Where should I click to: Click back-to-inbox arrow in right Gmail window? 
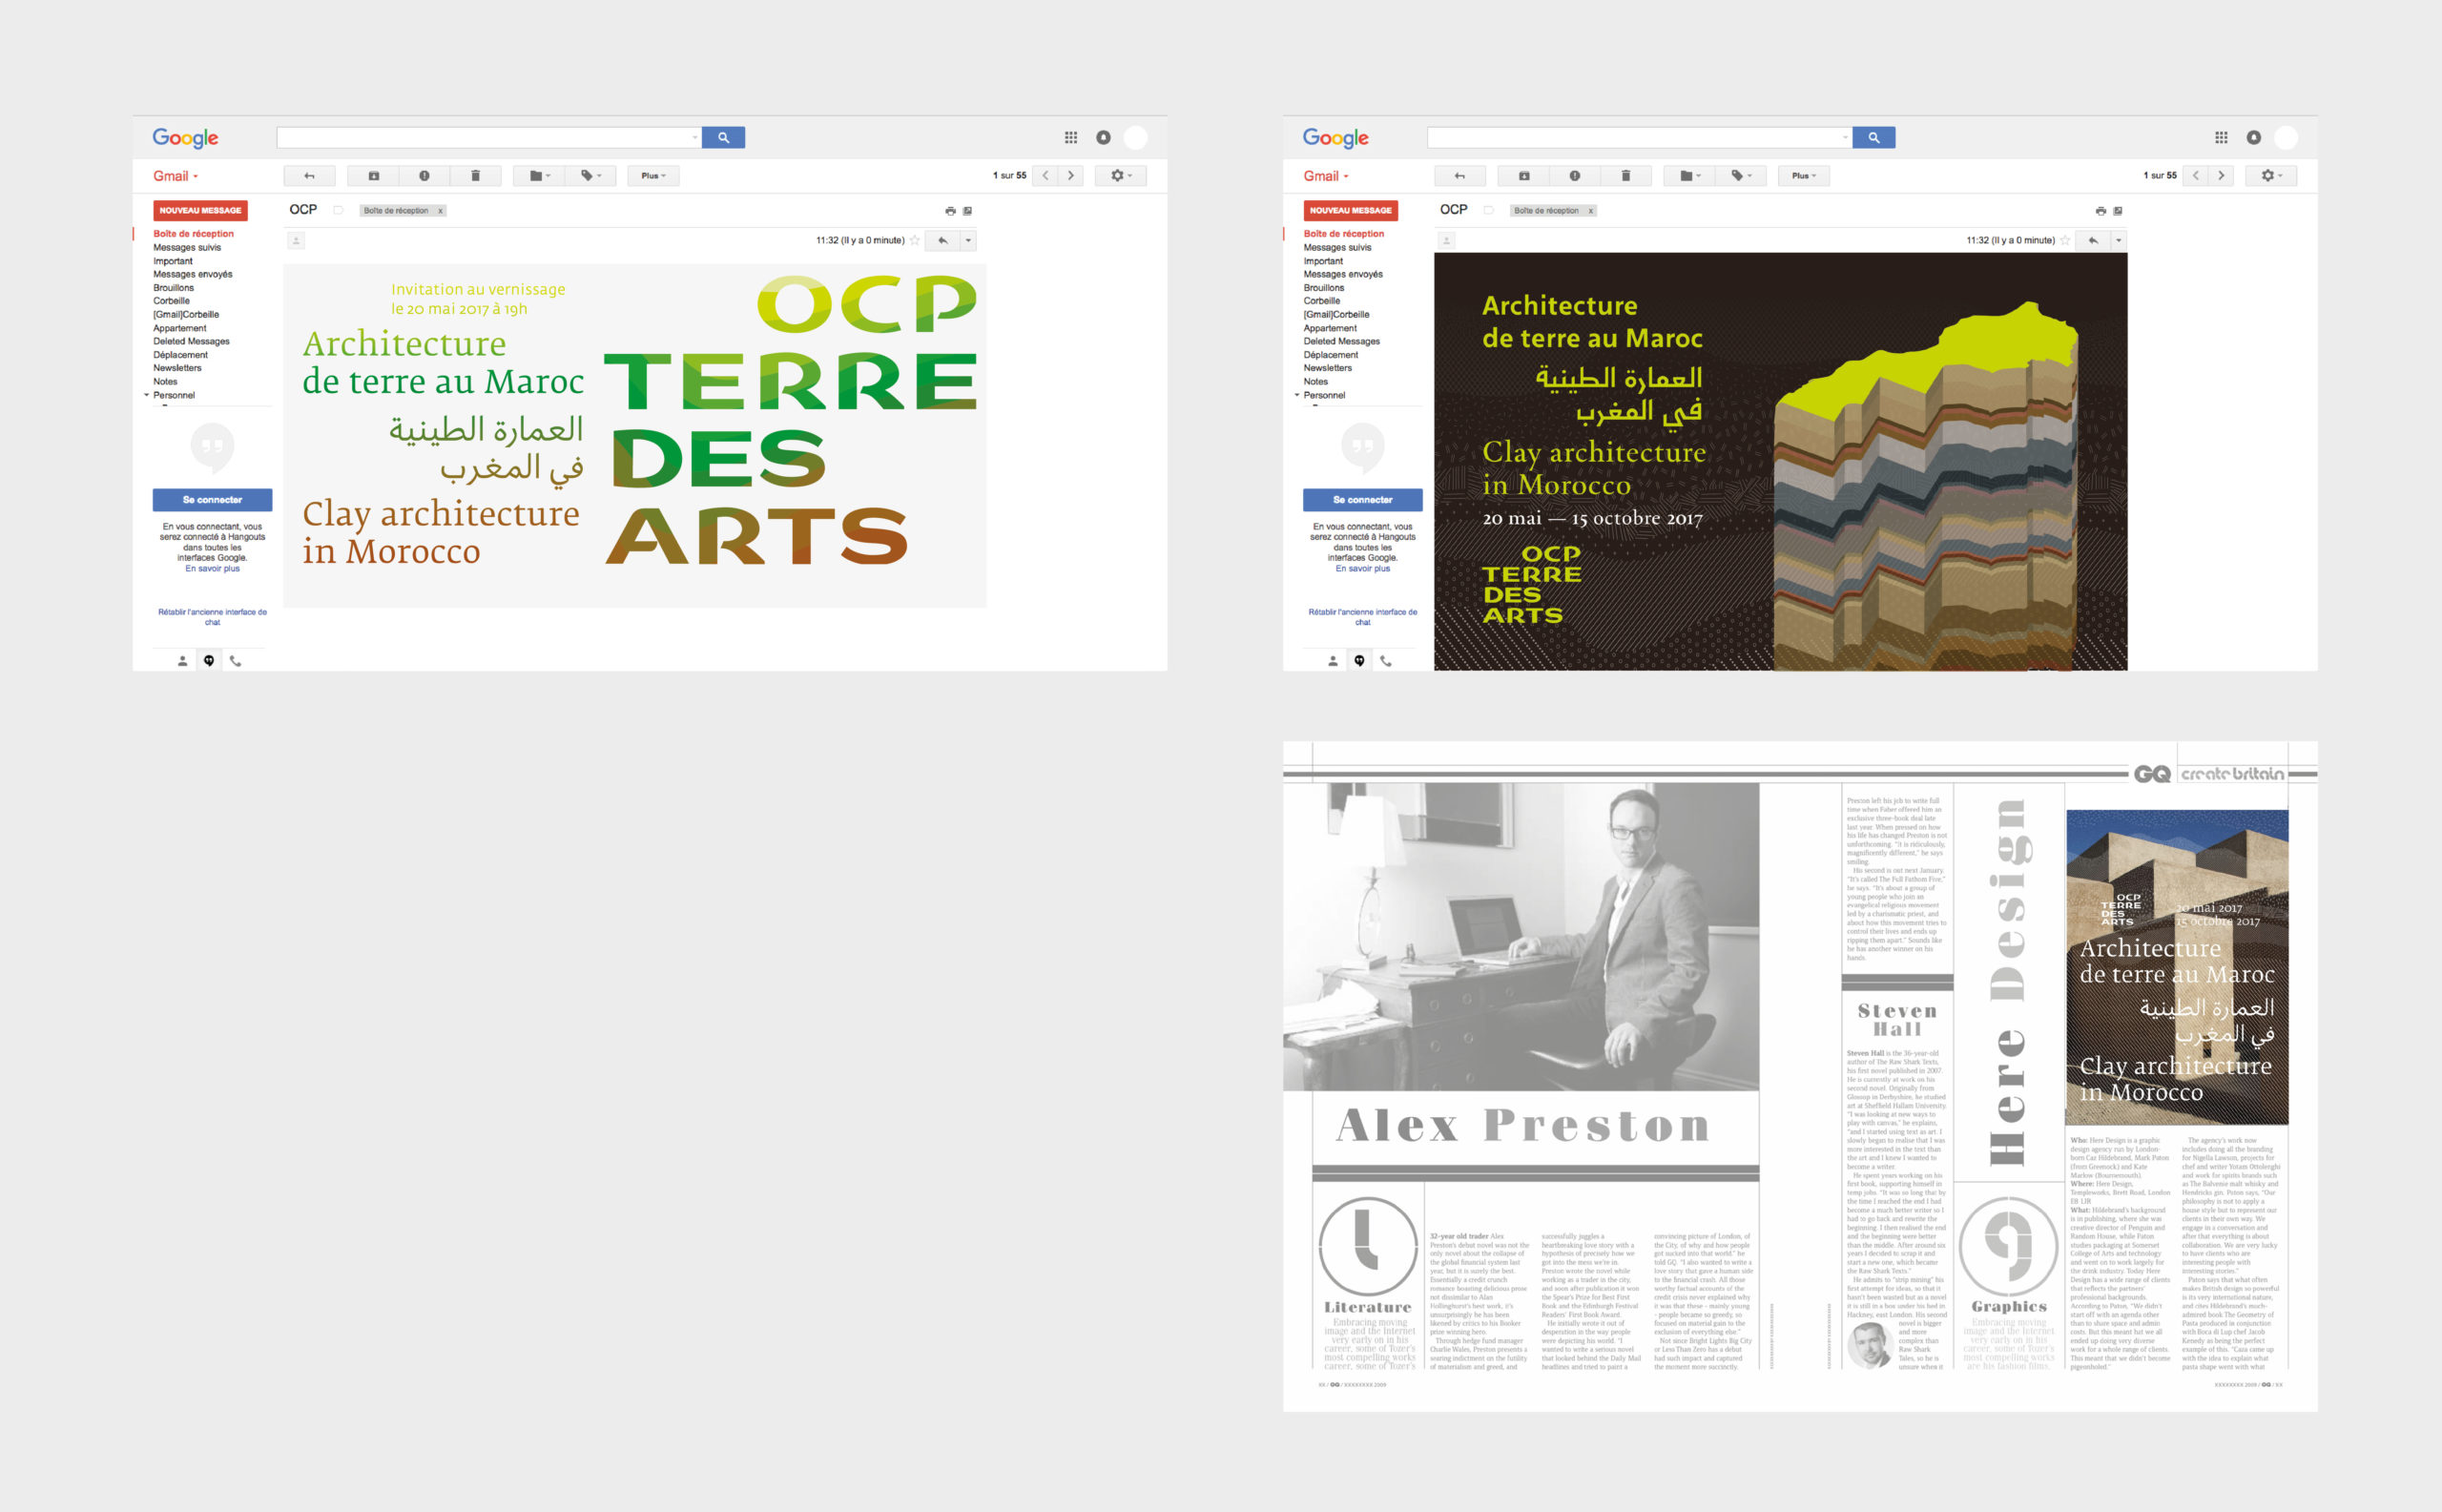point(1459,176)
